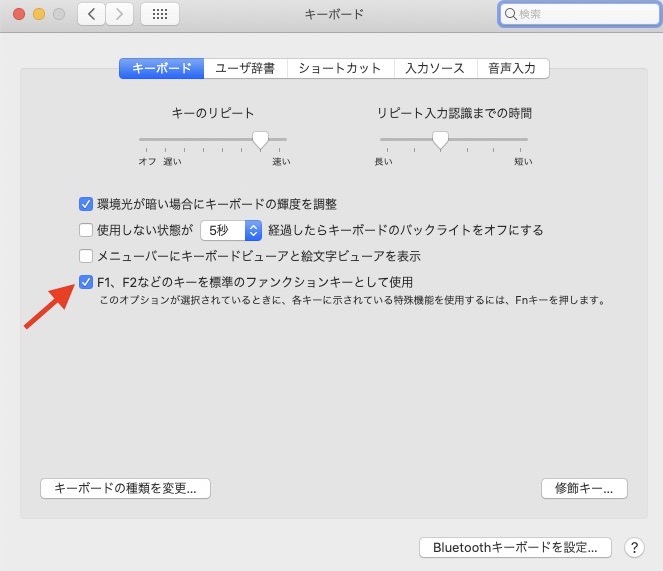Viewport: 663px width, 571px height.
Task: Open help with the question mark button
Action: pos(634,548)
